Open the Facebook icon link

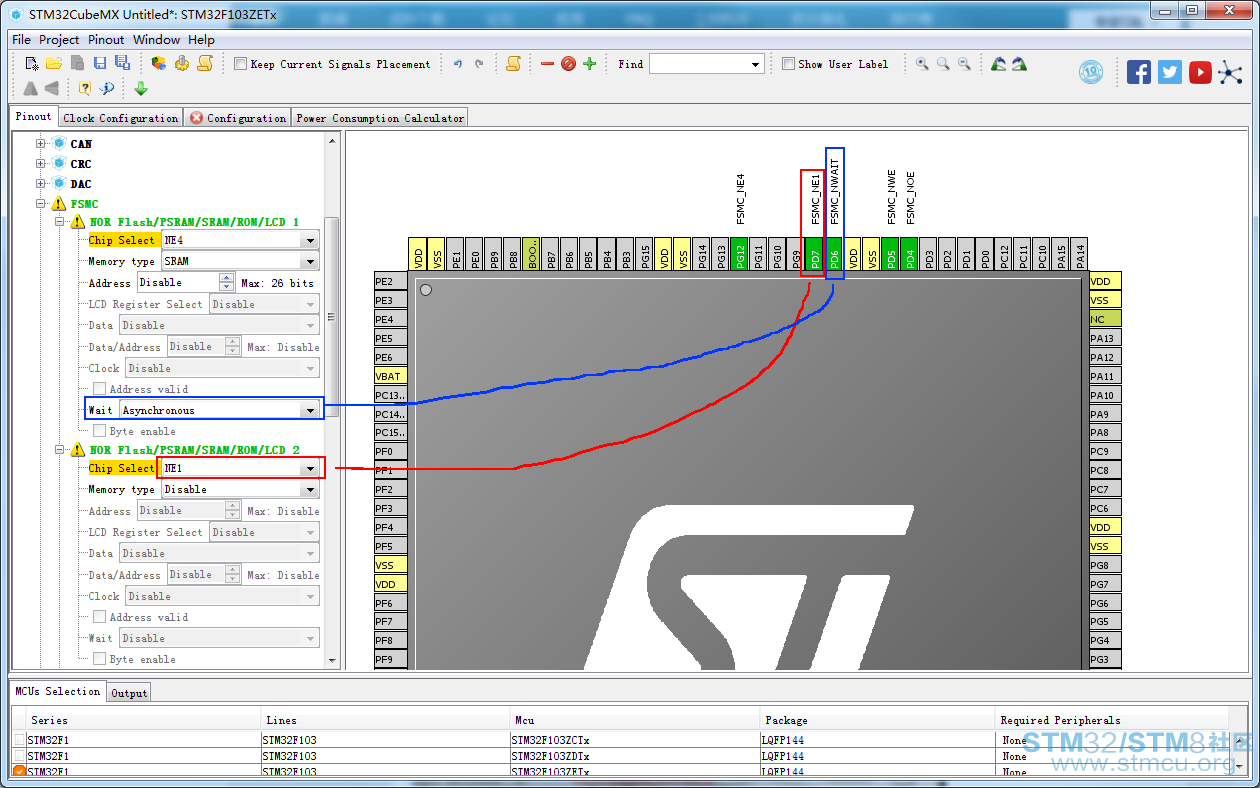pos(1138,72)
